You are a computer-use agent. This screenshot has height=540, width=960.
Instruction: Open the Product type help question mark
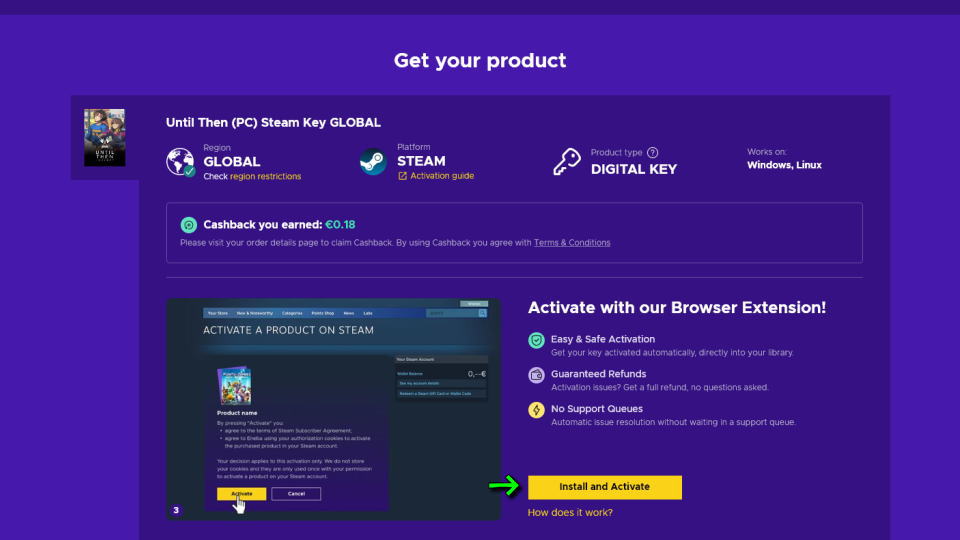pos(653,152)
